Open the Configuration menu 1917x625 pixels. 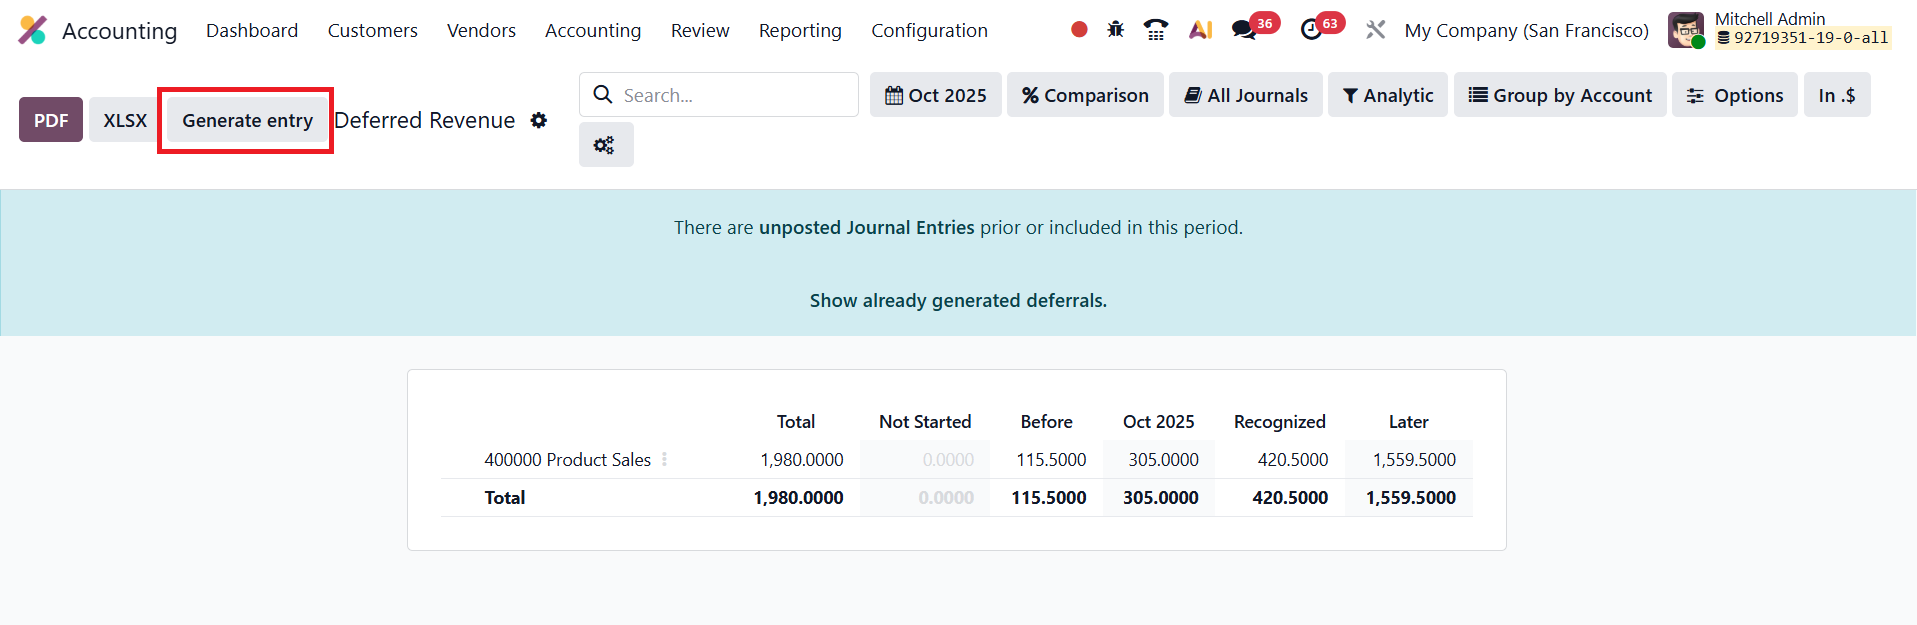tap(929, 31)
